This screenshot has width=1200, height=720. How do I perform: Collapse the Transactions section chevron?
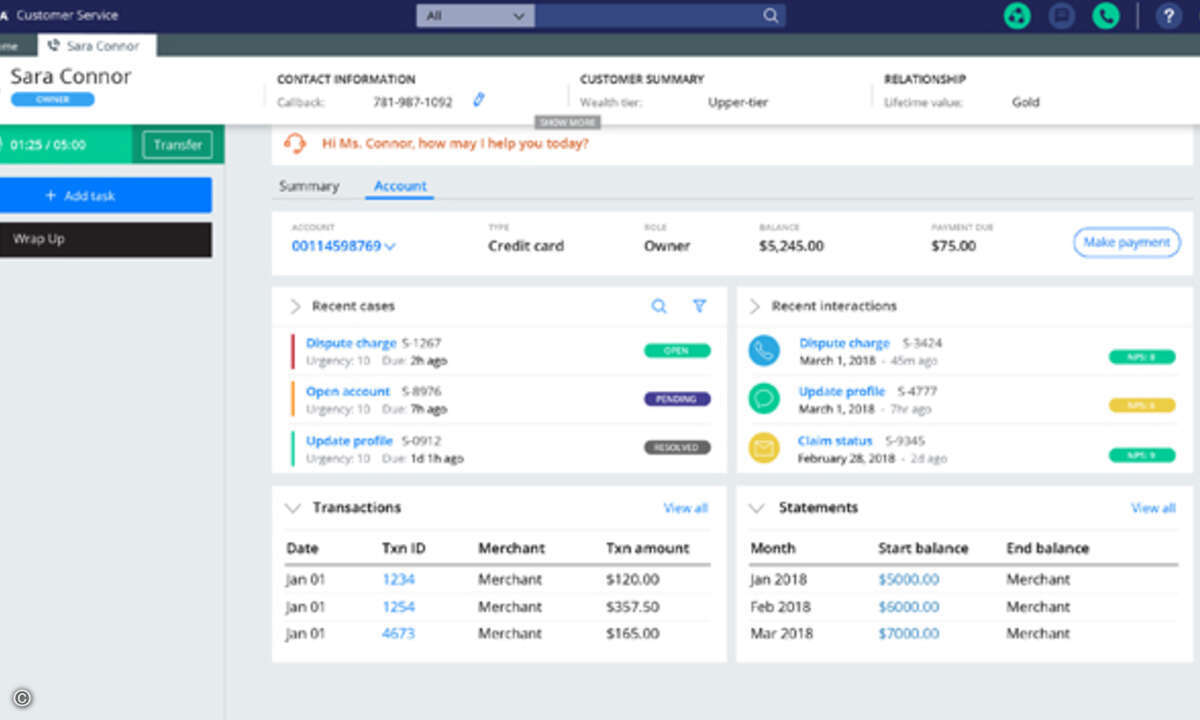(292, 508)
